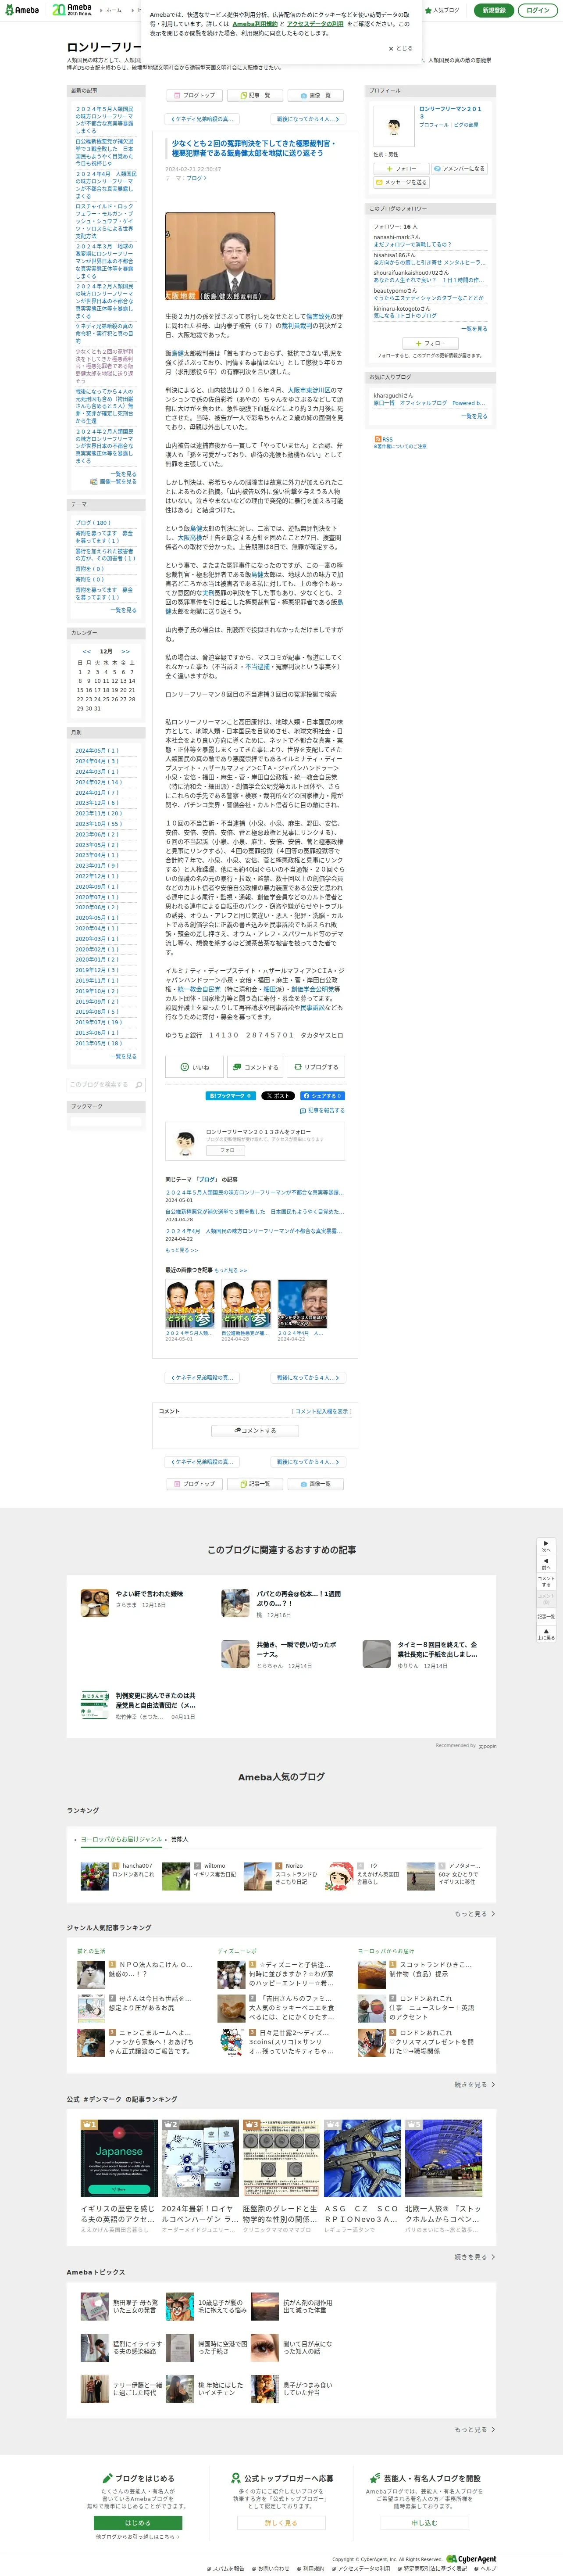Open the Ameba logo home link
This screenshot has height=2576, width=563.
point(21,10)
